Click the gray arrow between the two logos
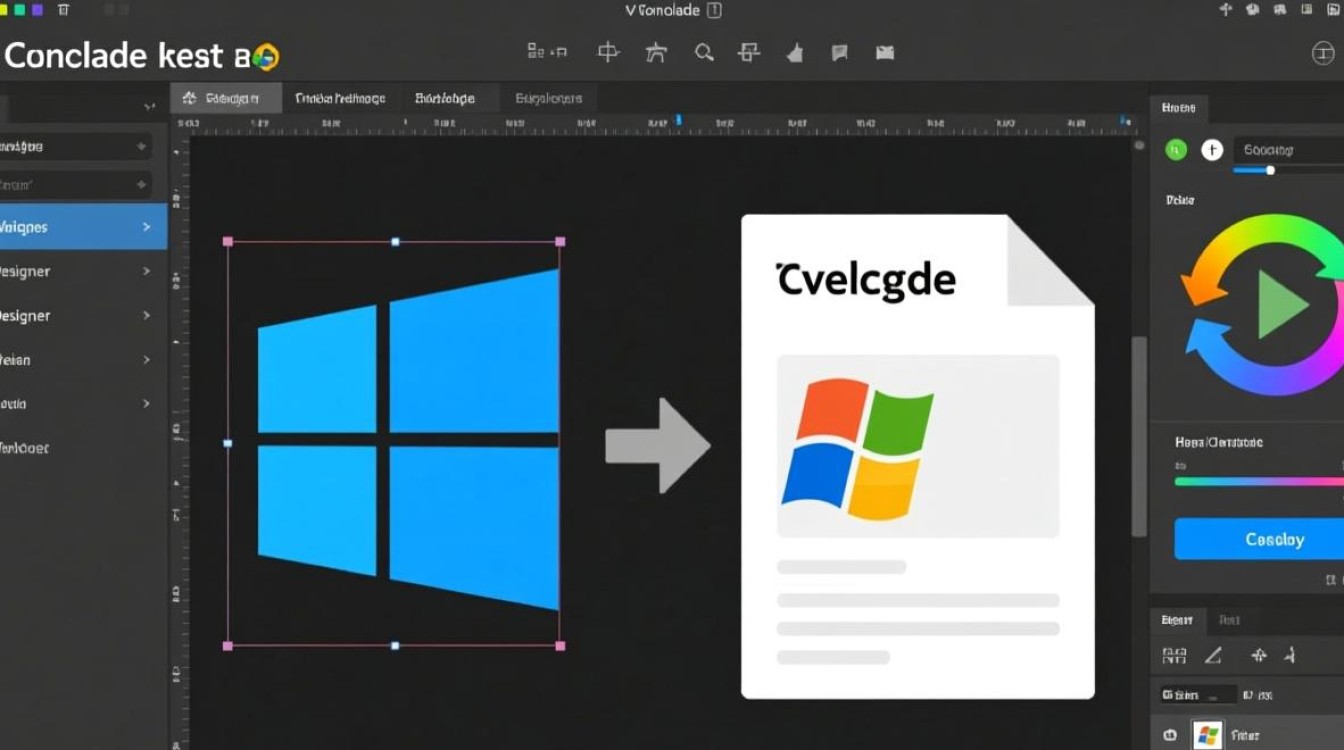The height and width of the screenshot is (750, 1344). click(657, 445)
